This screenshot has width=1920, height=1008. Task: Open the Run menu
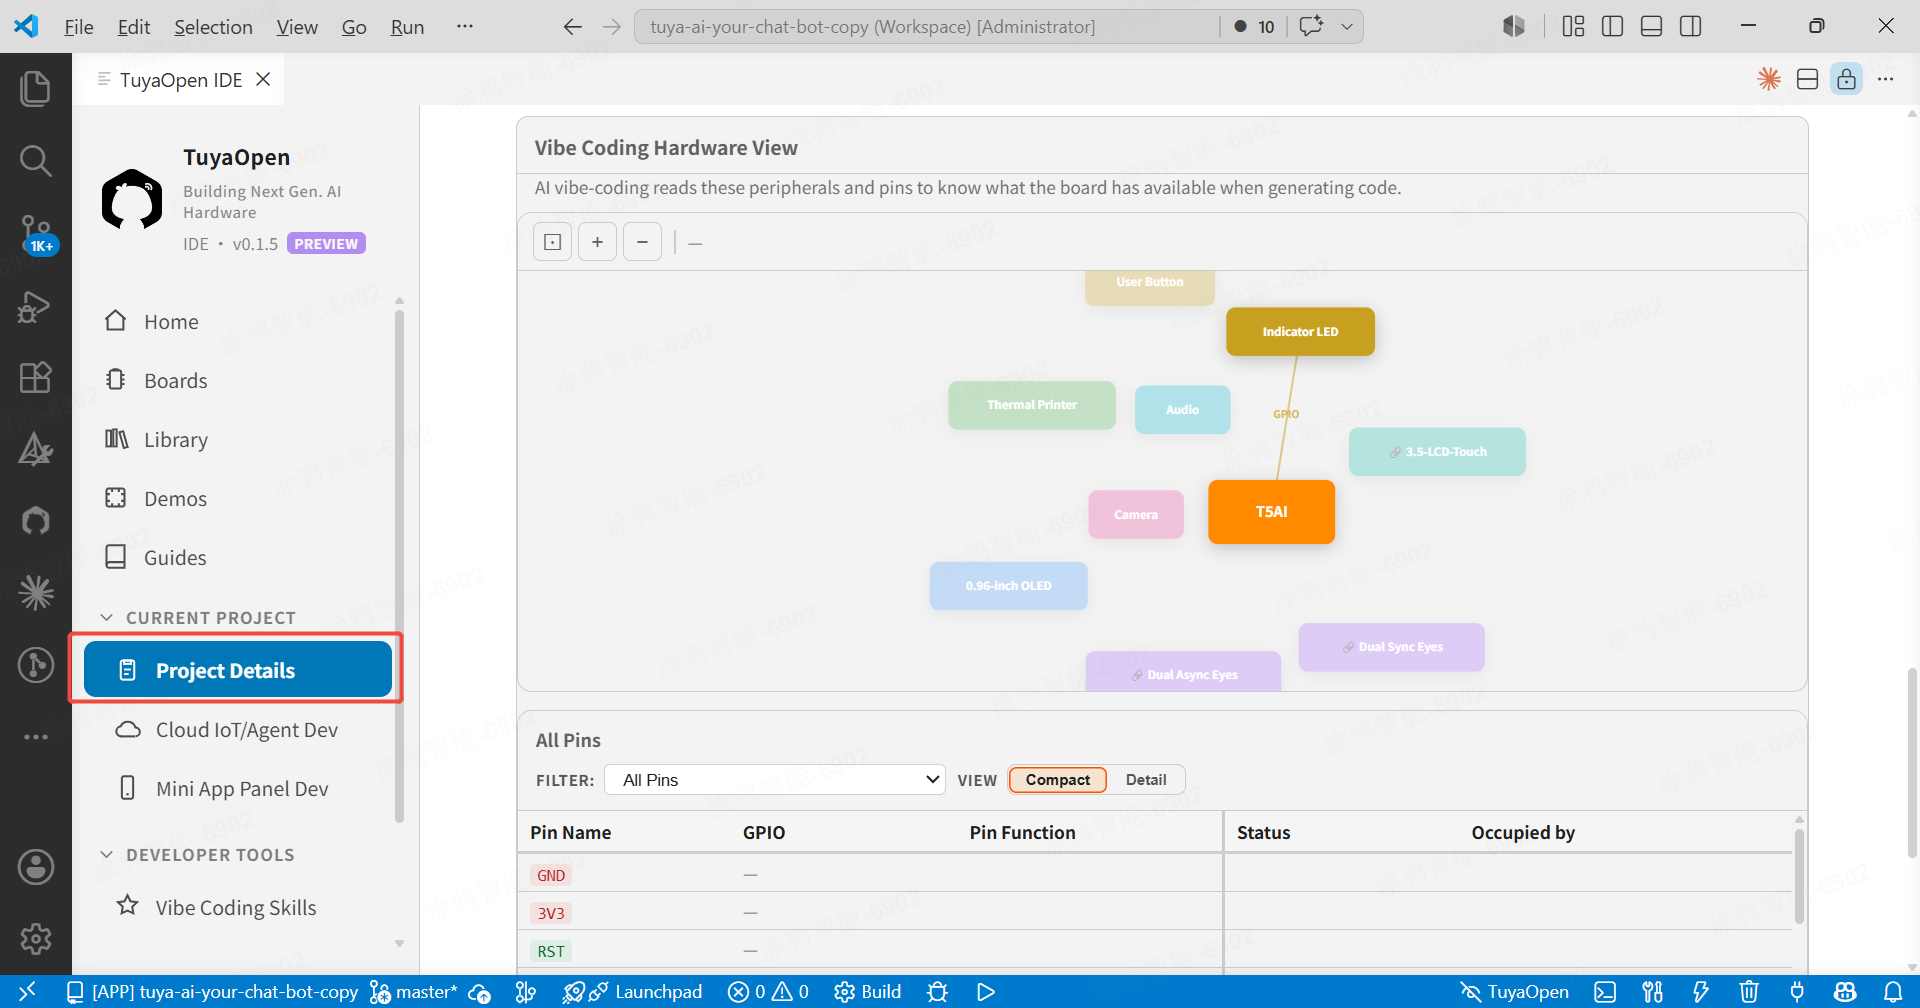(407, 26)
